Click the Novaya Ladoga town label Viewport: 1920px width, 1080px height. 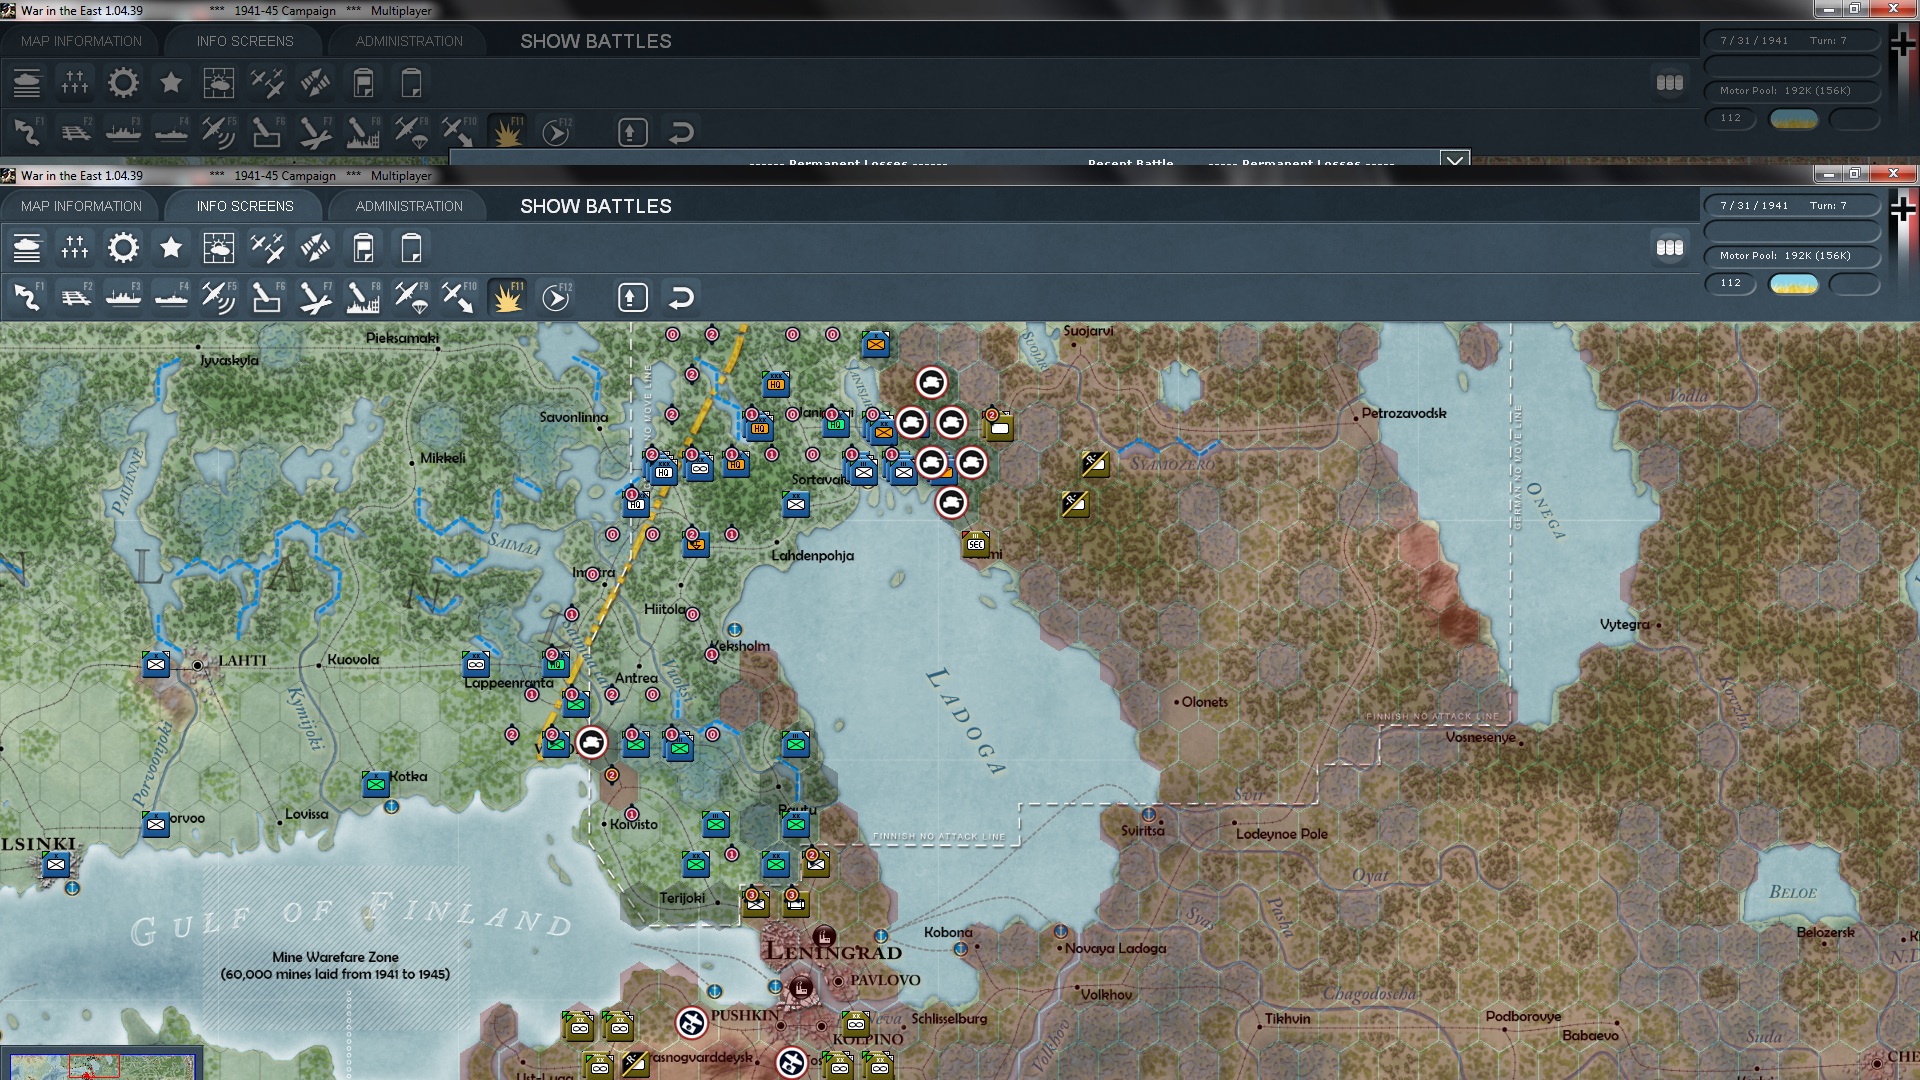click(1115, 948)
